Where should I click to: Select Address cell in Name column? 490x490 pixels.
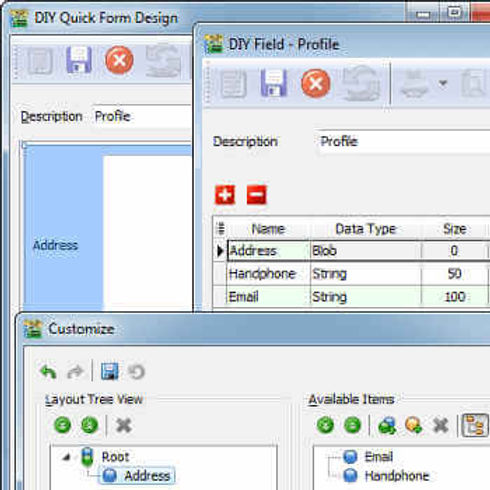tap(268, 251)
